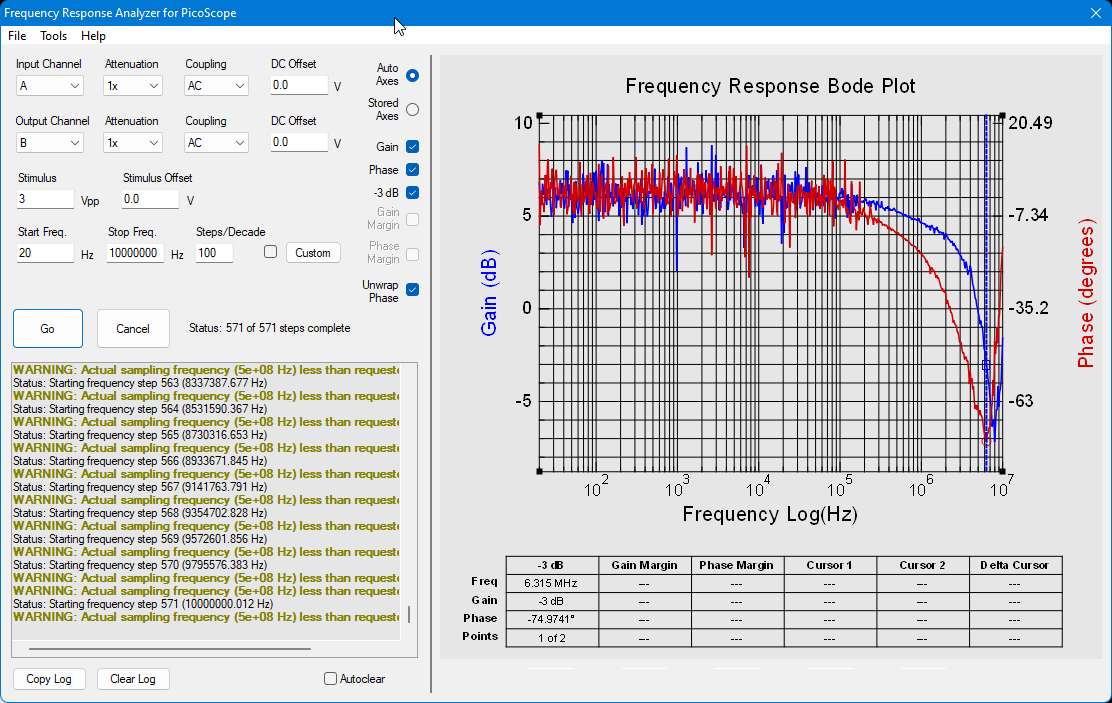This screenshot has height=703, width=1112.
Task: Disable the Unwrap Phase checkbox
Action: pyautogui.click(x=413, y=289)
